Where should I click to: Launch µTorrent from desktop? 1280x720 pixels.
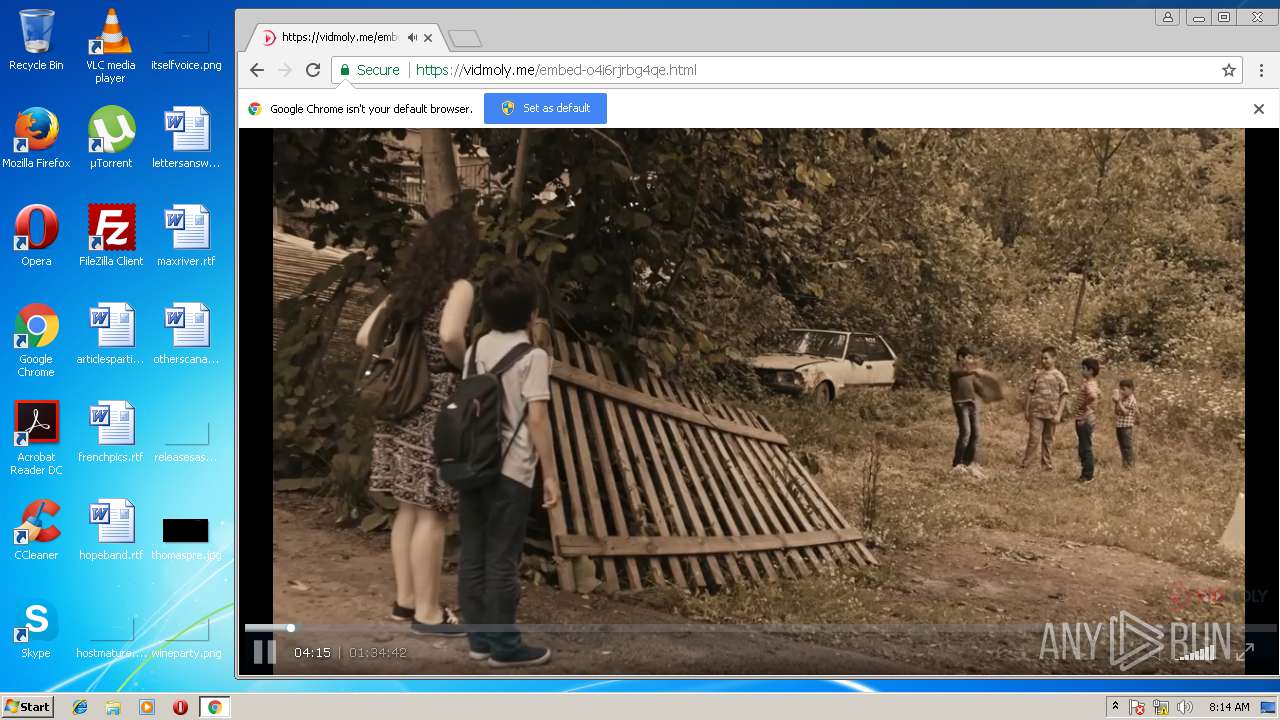111,138
